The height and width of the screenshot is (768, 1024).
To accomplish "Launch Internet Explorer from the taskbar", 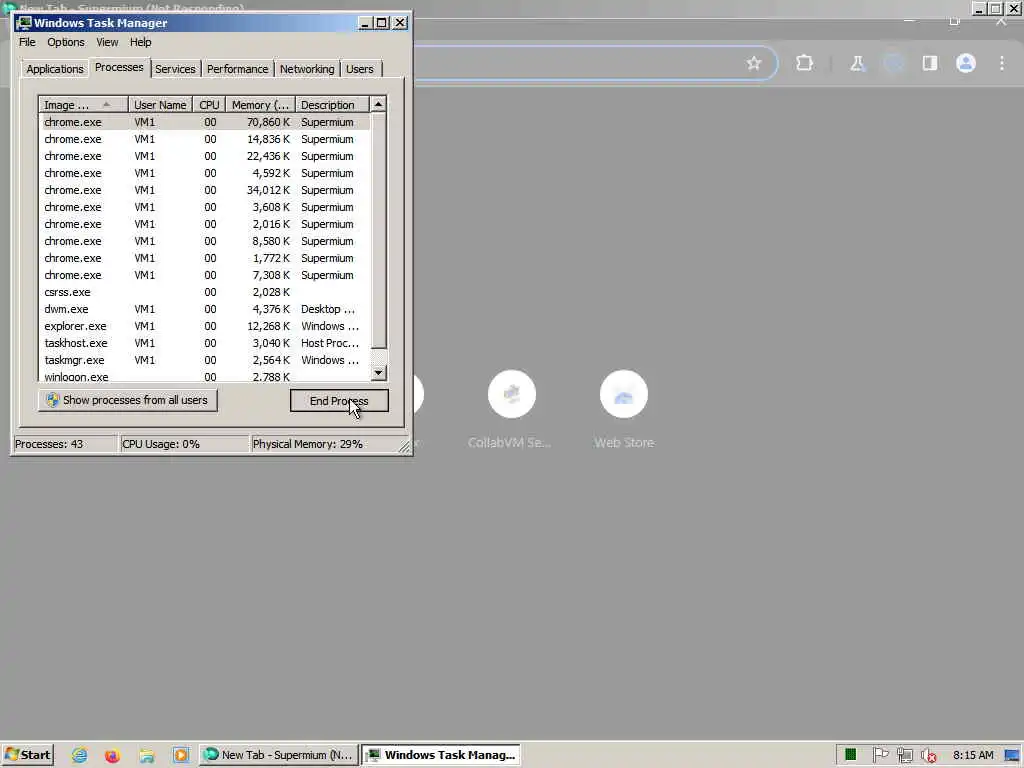I will [x=80, y=755].
